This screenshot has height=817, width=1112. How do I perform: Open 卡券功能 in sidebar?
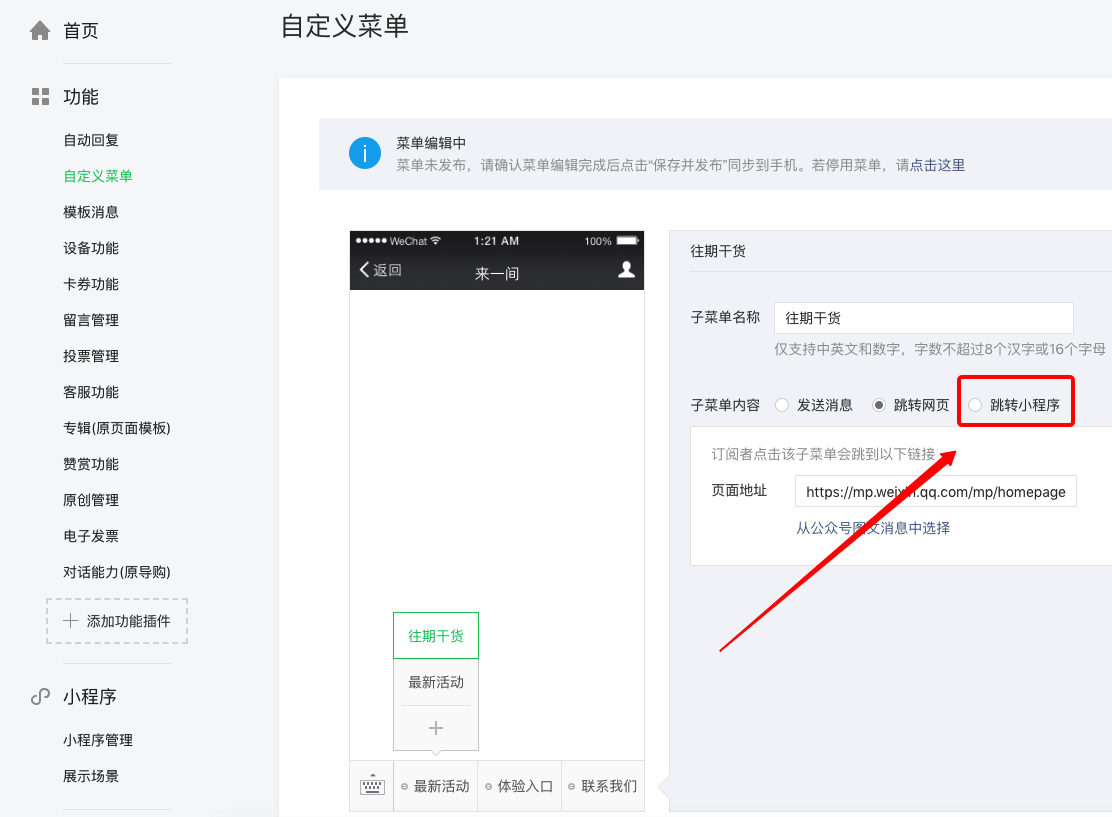tap(91, 284)
